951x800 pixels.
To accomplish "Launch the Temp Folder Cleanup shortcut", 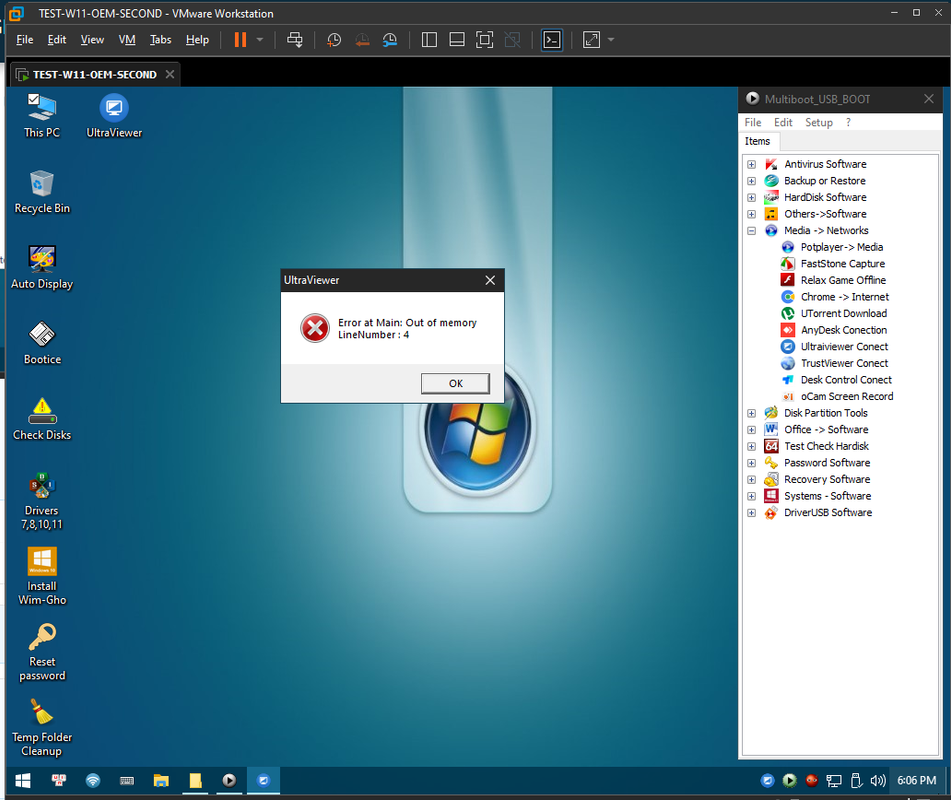I will tap(42, 728).
